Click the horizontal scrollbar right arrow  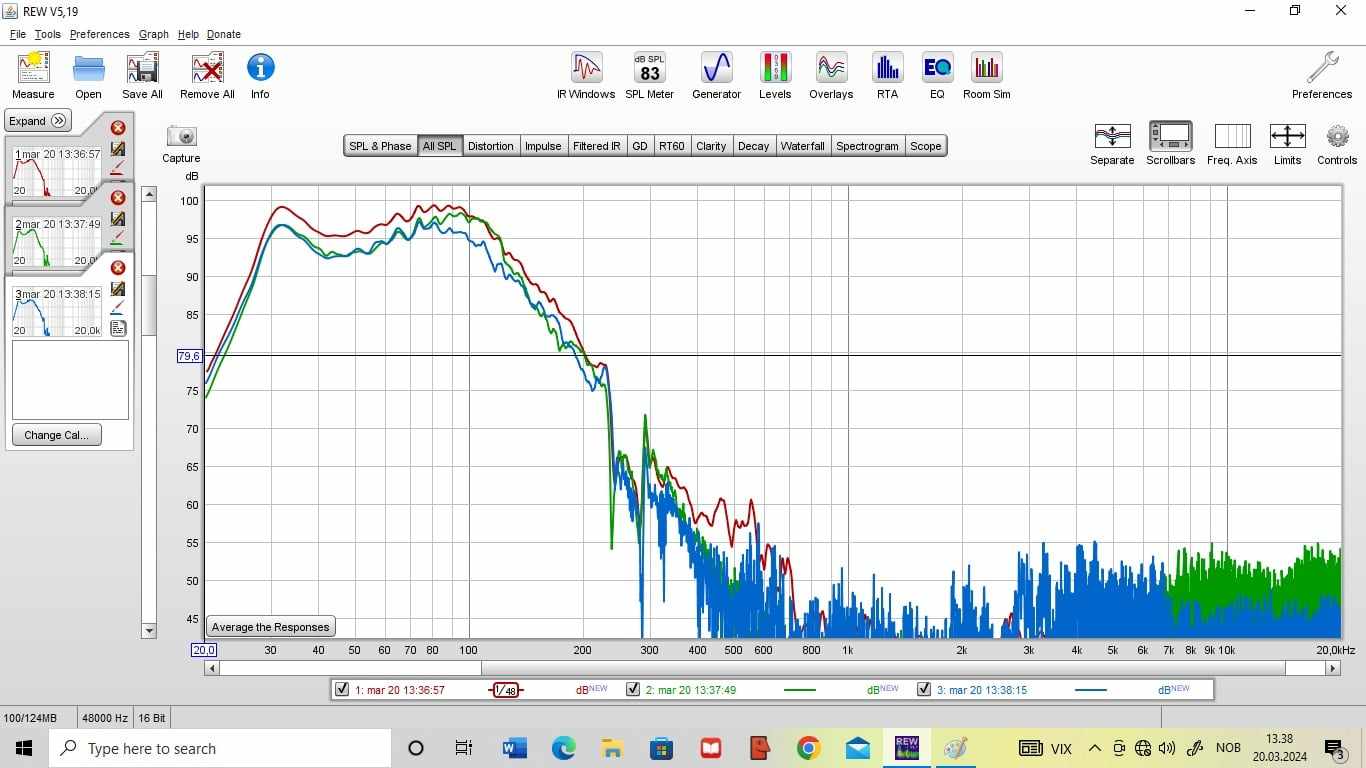[1333, 668]
